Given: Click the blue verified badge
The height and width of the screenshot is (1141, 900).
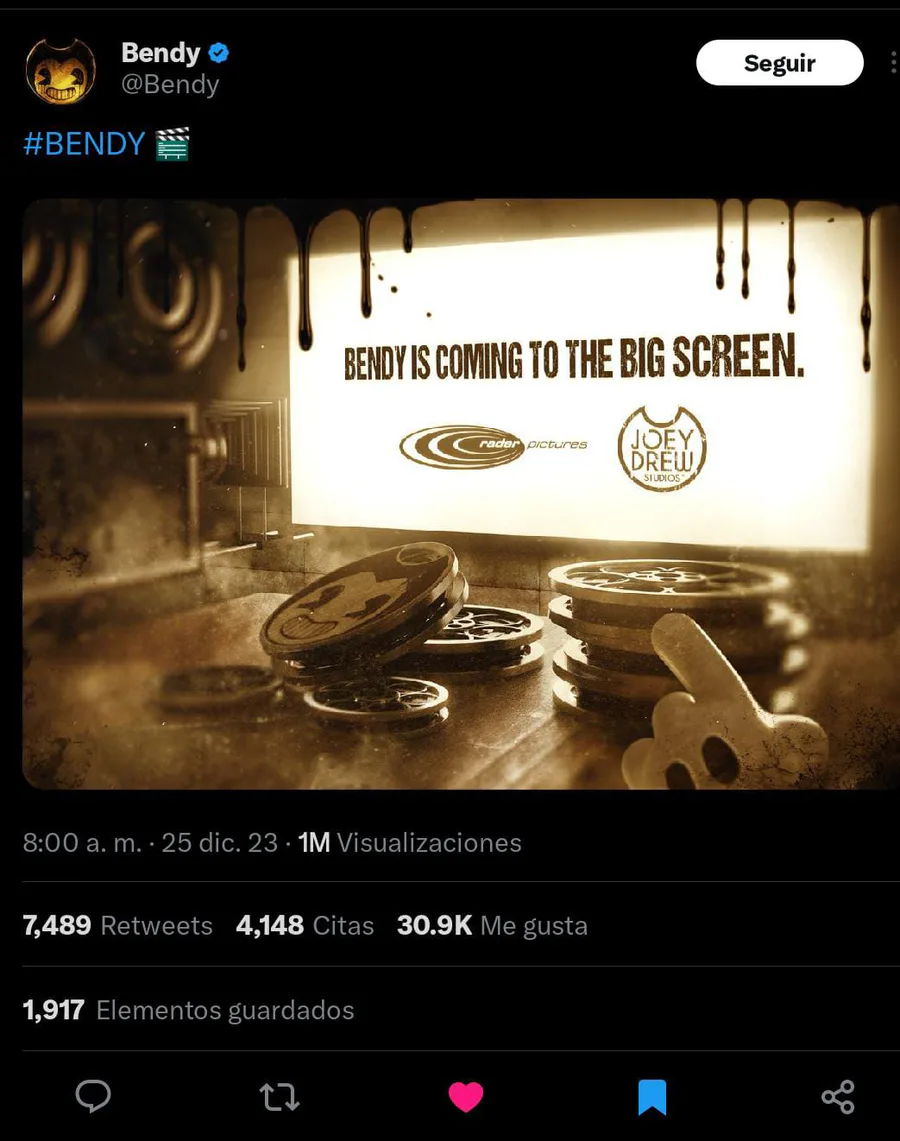Looking at the screenshot, I should [219, 53].
